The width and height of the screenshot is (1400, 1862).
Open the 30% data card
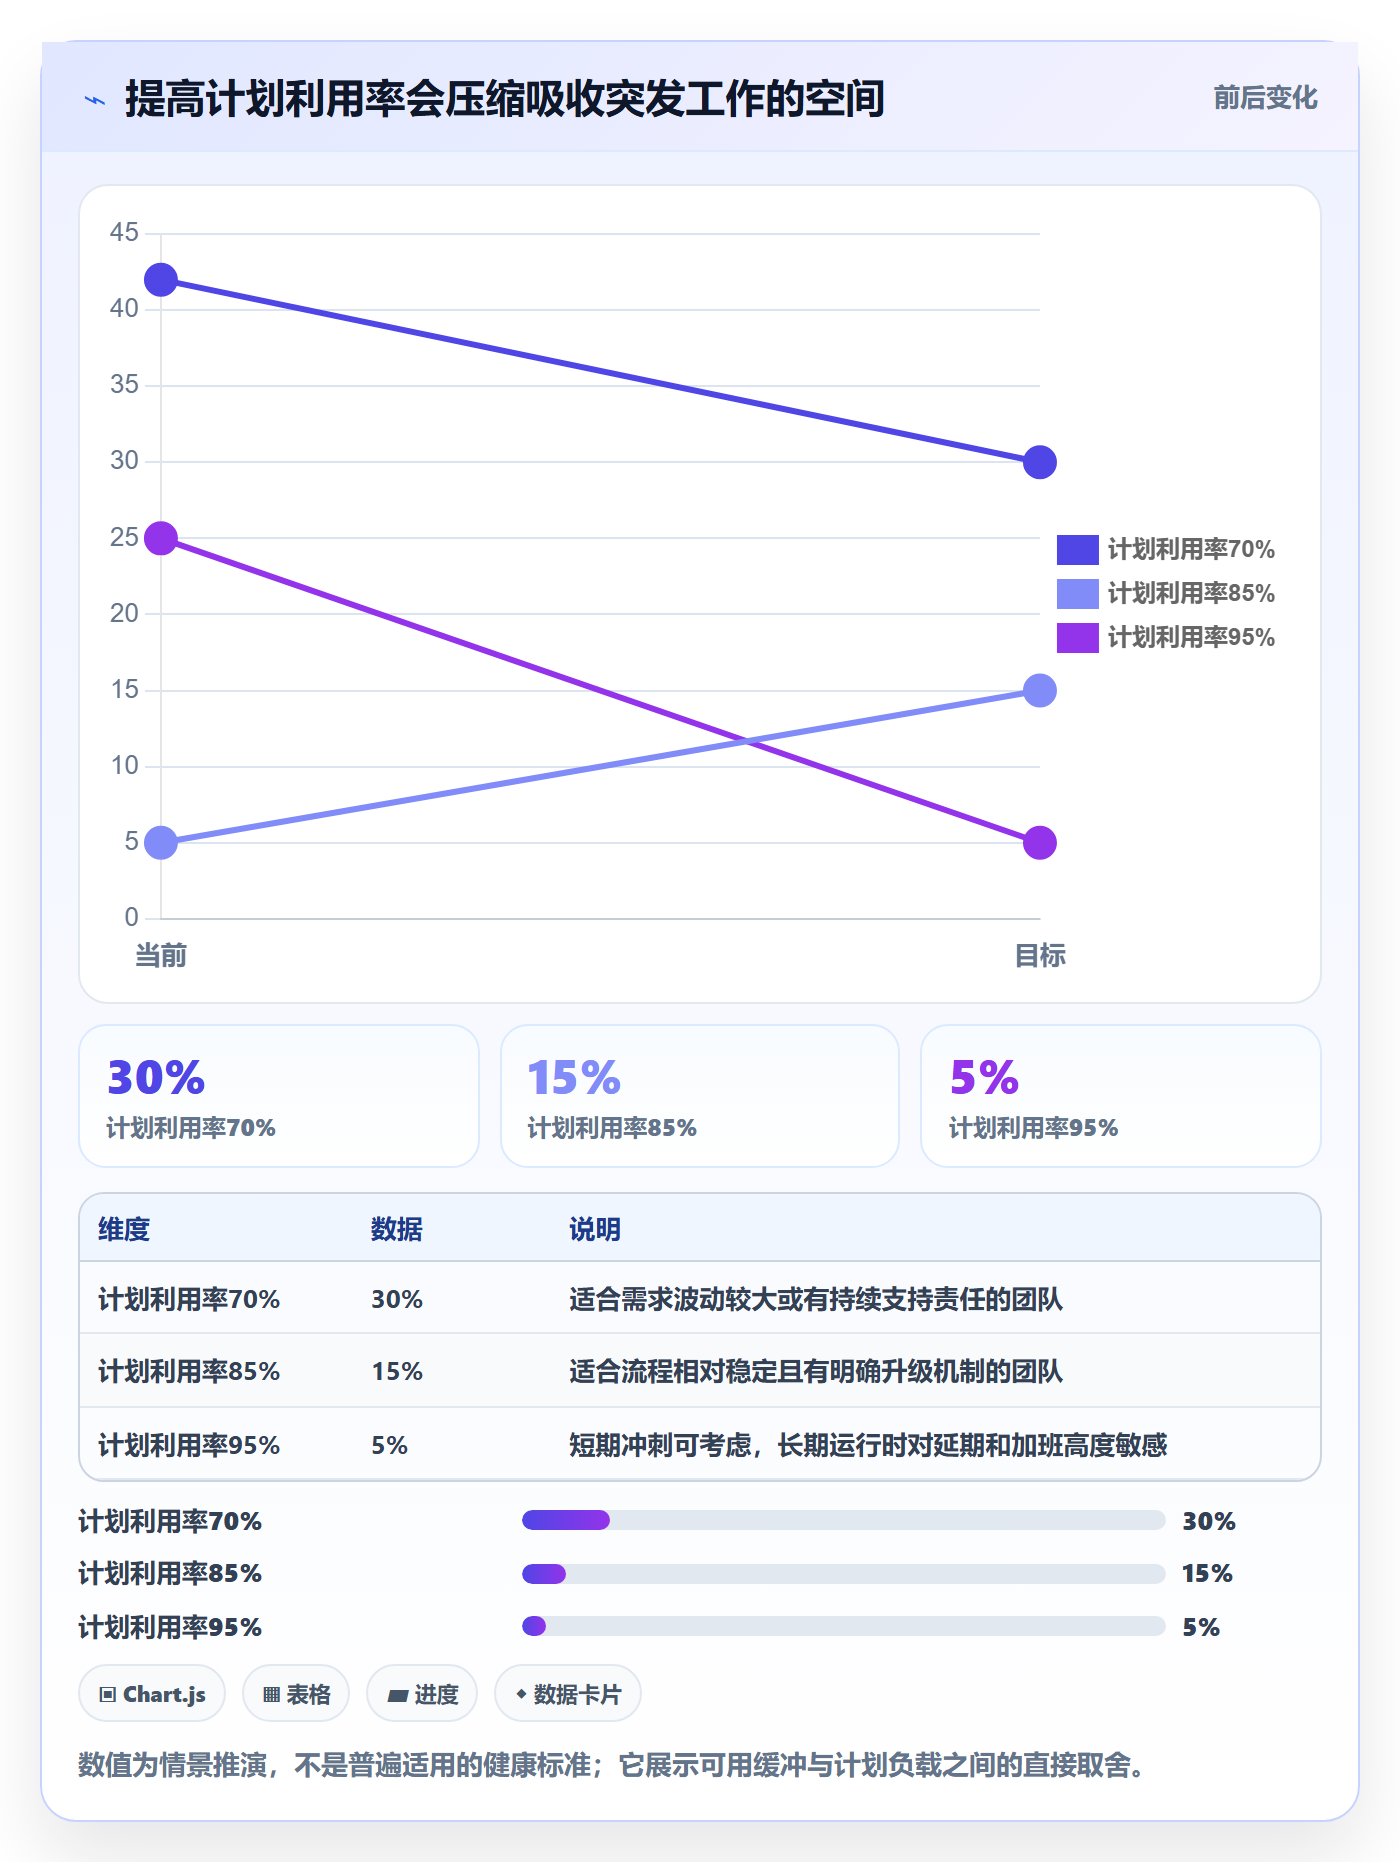pos(279,1096)
